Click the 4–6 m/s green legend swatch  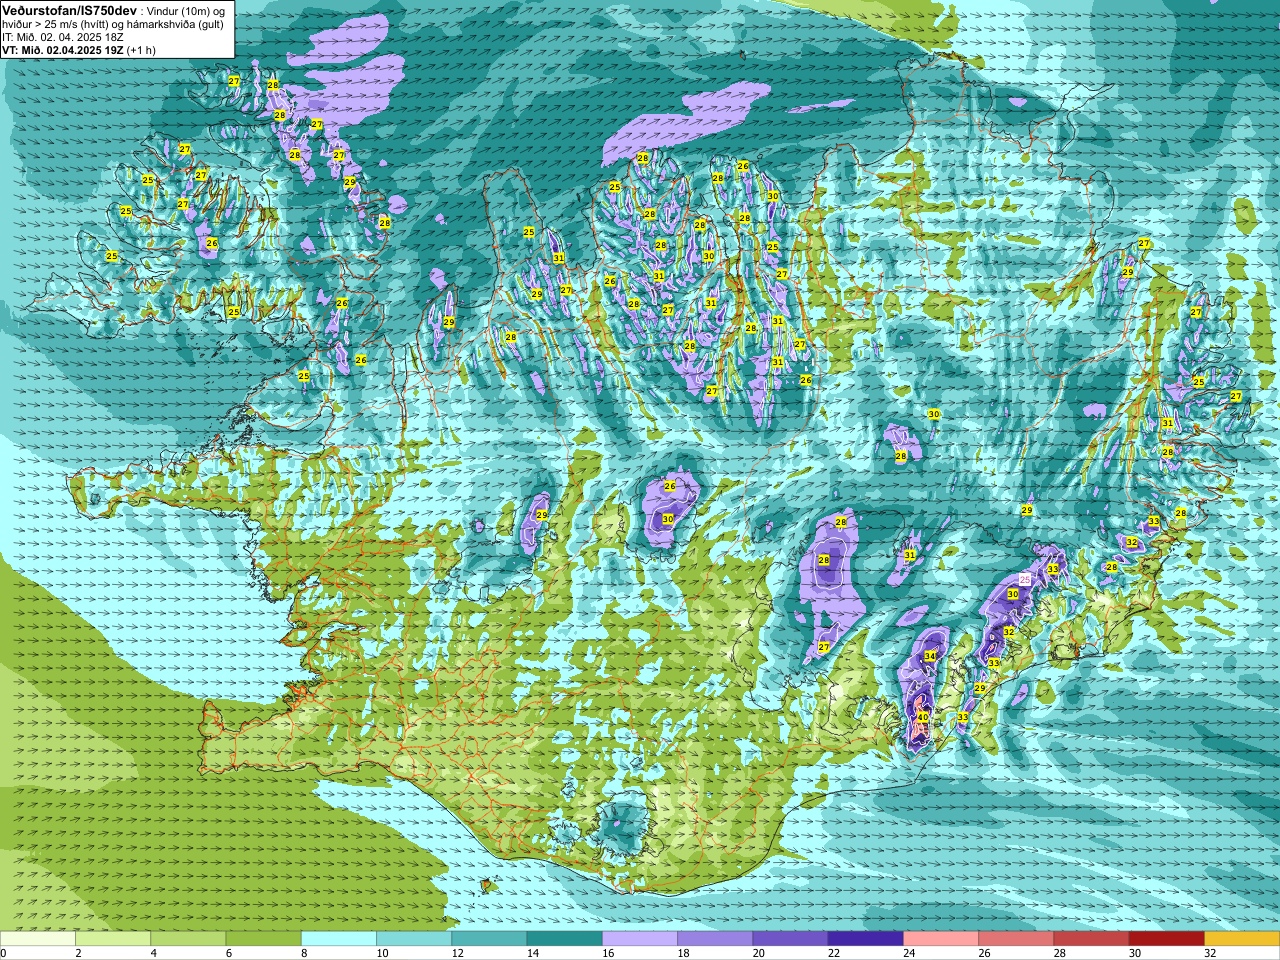[188, 939]
